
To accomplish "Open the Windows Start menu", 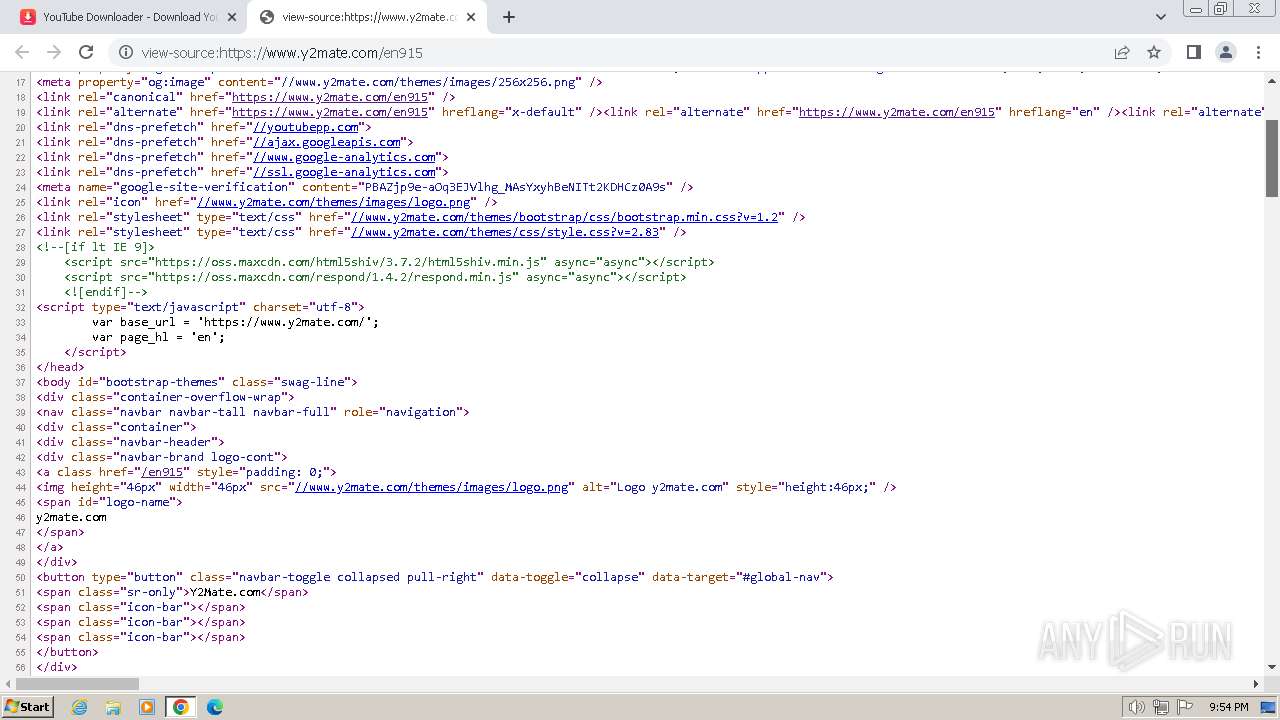I will 27,706.
